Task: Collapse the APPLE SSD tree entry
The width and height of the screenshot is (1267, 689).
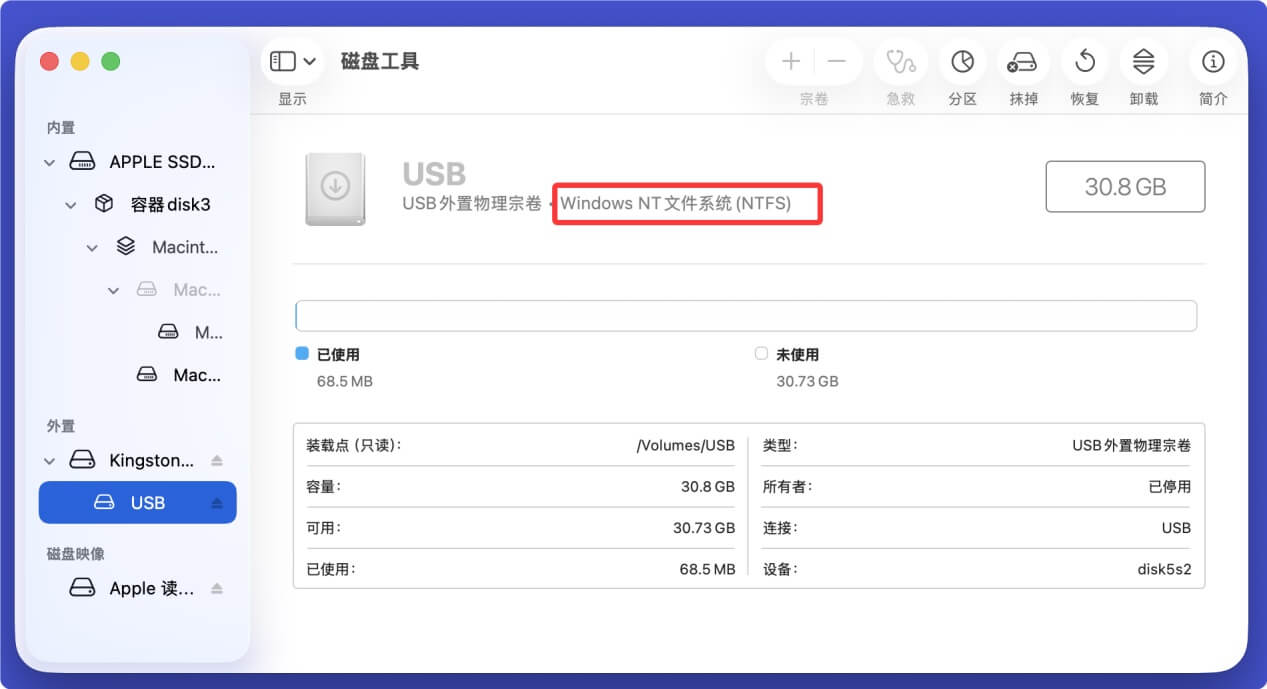Action: 48,161
